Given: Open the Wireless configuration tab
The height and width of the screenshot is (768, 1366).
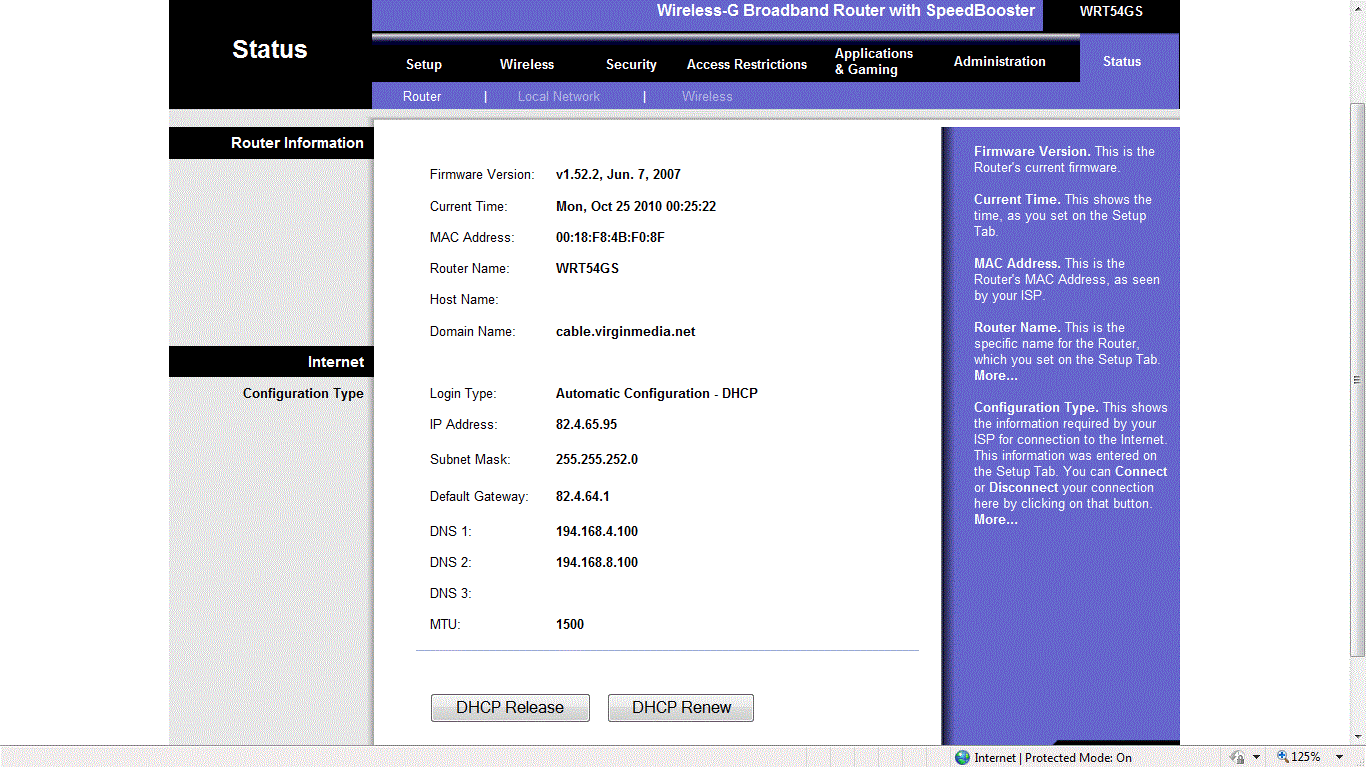Looking at the screenshot, I should (x=527, y=63).
